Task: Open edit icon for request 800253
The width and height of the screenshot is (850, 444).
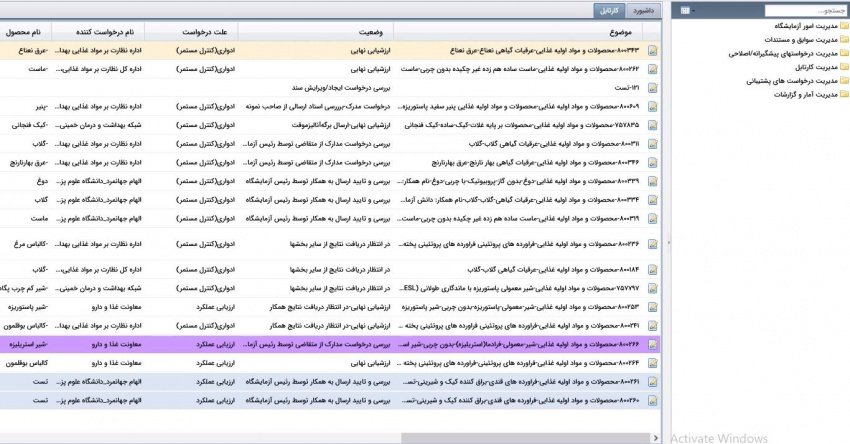Action: (653, 307)
